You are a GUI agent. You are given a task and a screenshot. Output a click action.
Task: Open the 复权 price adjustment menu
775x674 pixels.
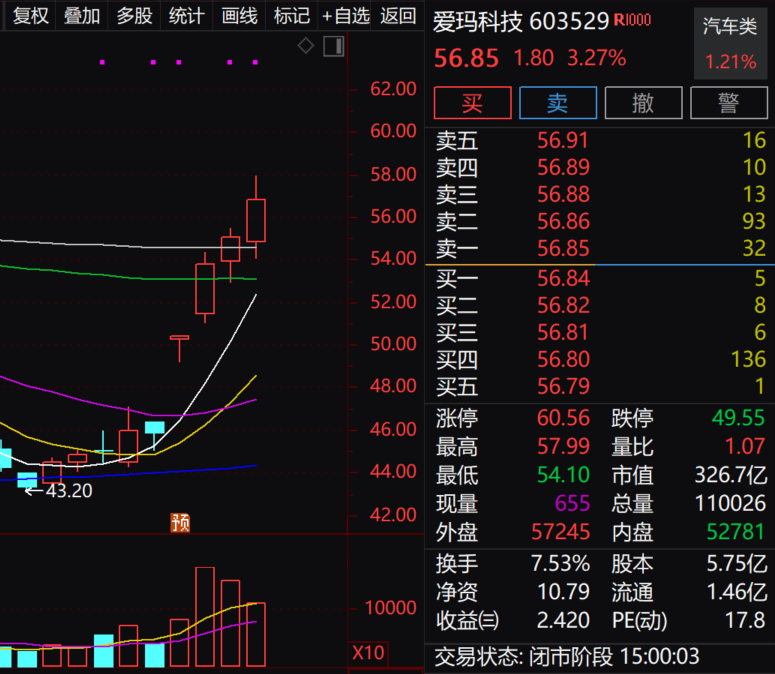pos(30,16)
